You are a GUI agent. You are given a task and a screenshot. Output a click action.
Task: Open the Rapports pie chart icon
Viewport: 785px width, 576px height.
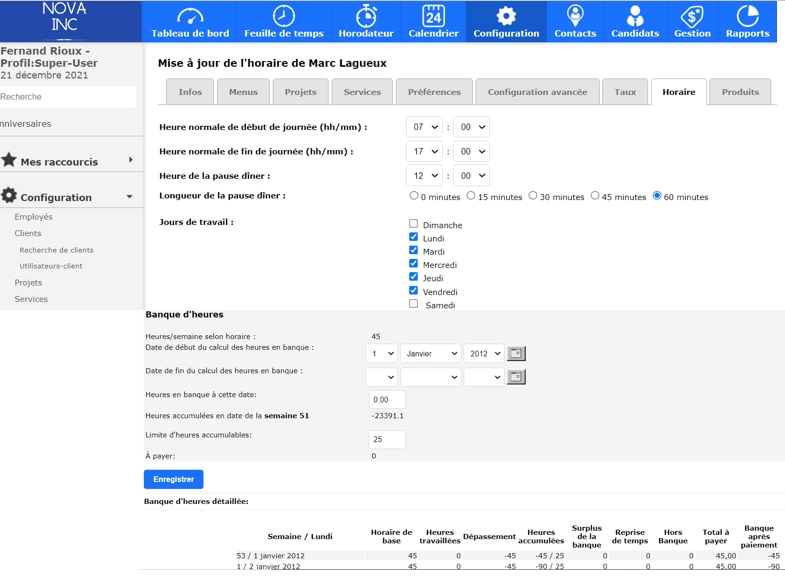(747, 16)
